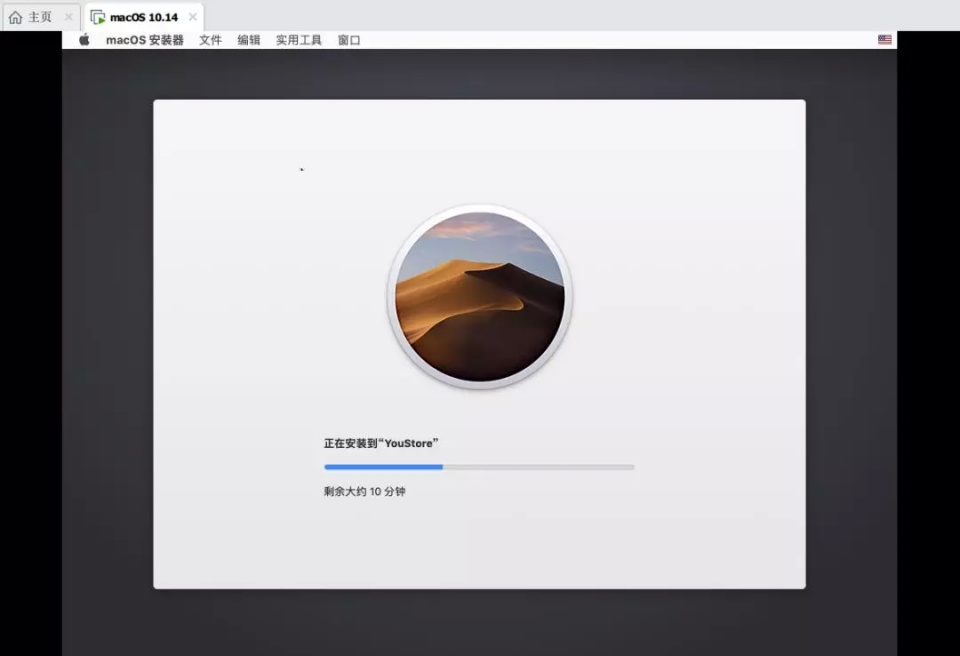
Task: Click the home icon on 主页 tab
Action: [x=15, y=17]
